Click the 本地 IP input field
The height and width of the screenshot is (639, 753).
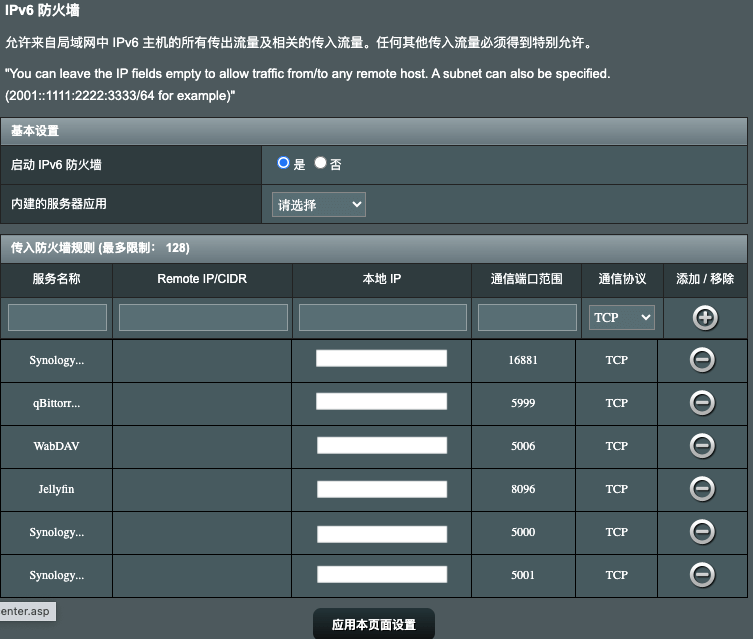[382, 317]
